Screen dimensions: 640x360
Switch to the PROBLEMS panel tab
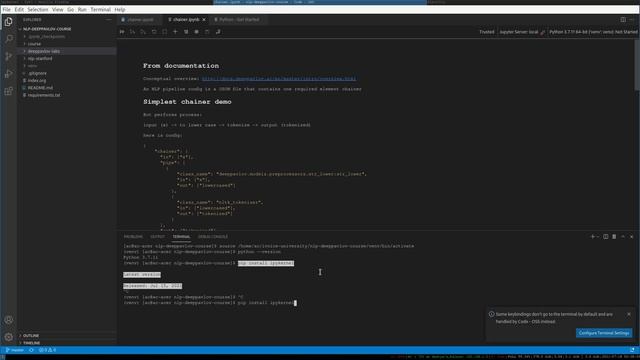point(133,236)
